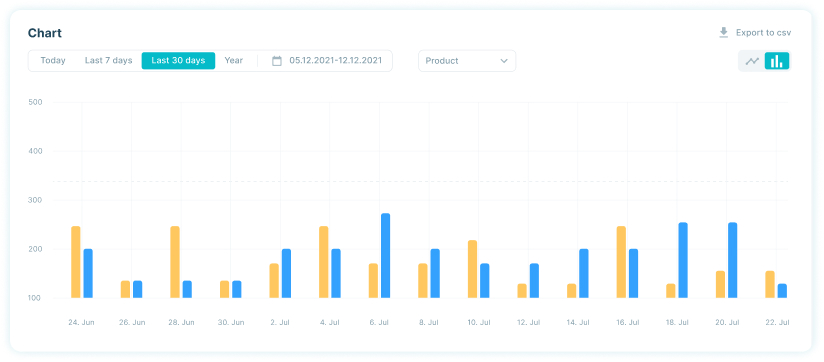Click the blue bar for 20. Jul
The width and height of the screenshot is (824, 362).
(733, 261)
